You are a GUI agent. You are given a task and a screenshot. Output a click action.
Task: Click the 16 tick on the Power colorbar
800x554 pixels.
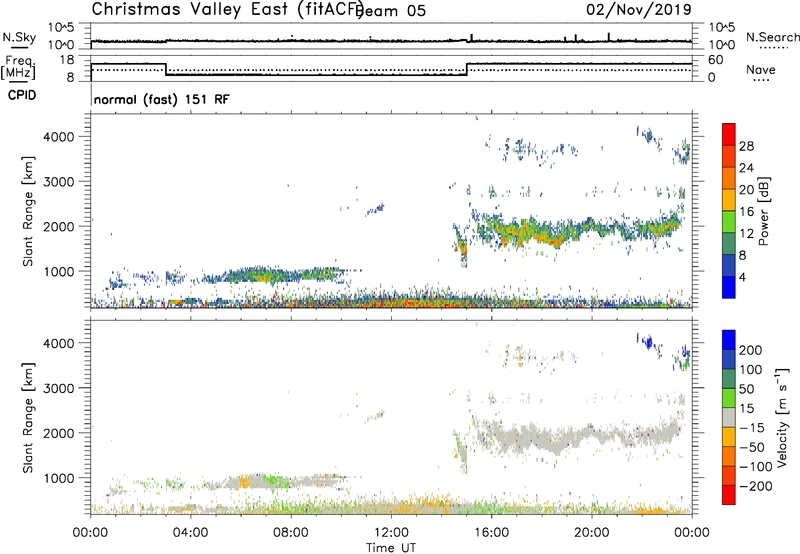[x=746, y=211]
